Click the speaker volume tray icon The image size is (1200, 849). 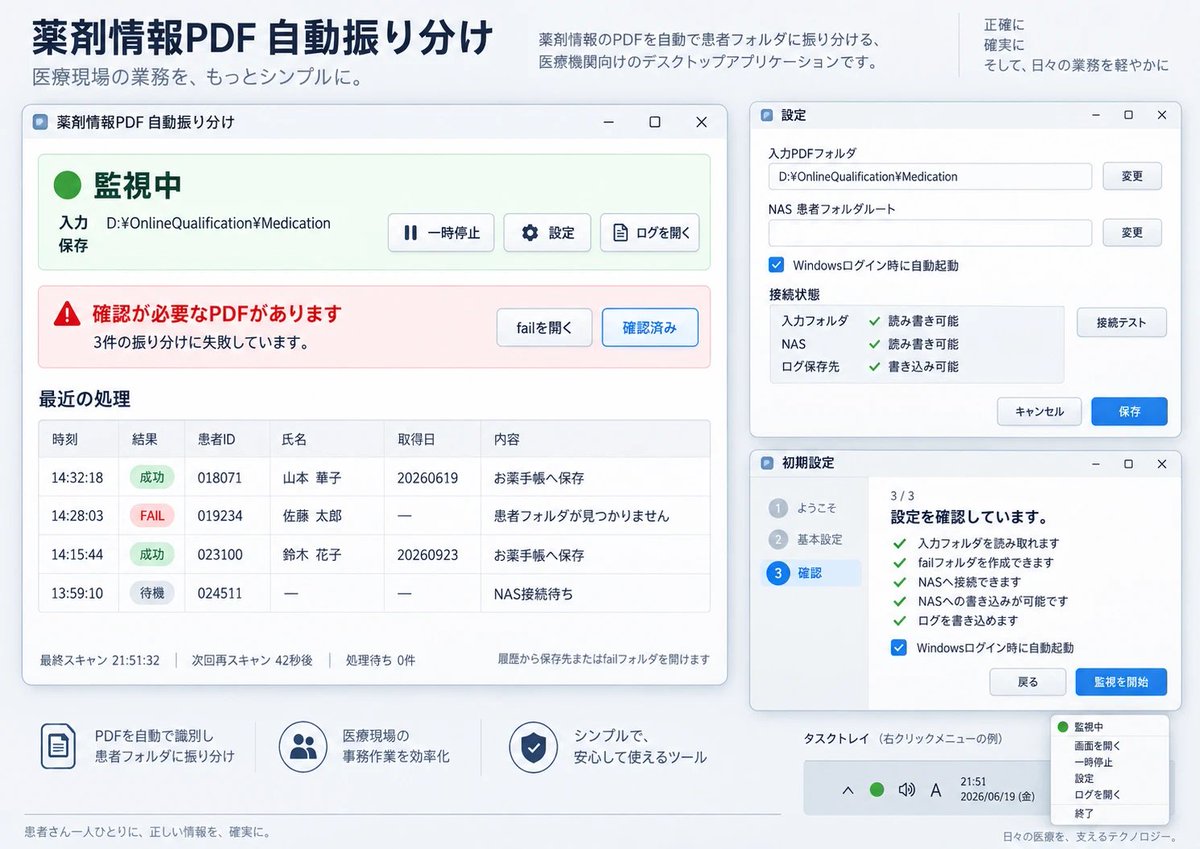[907, 790]
